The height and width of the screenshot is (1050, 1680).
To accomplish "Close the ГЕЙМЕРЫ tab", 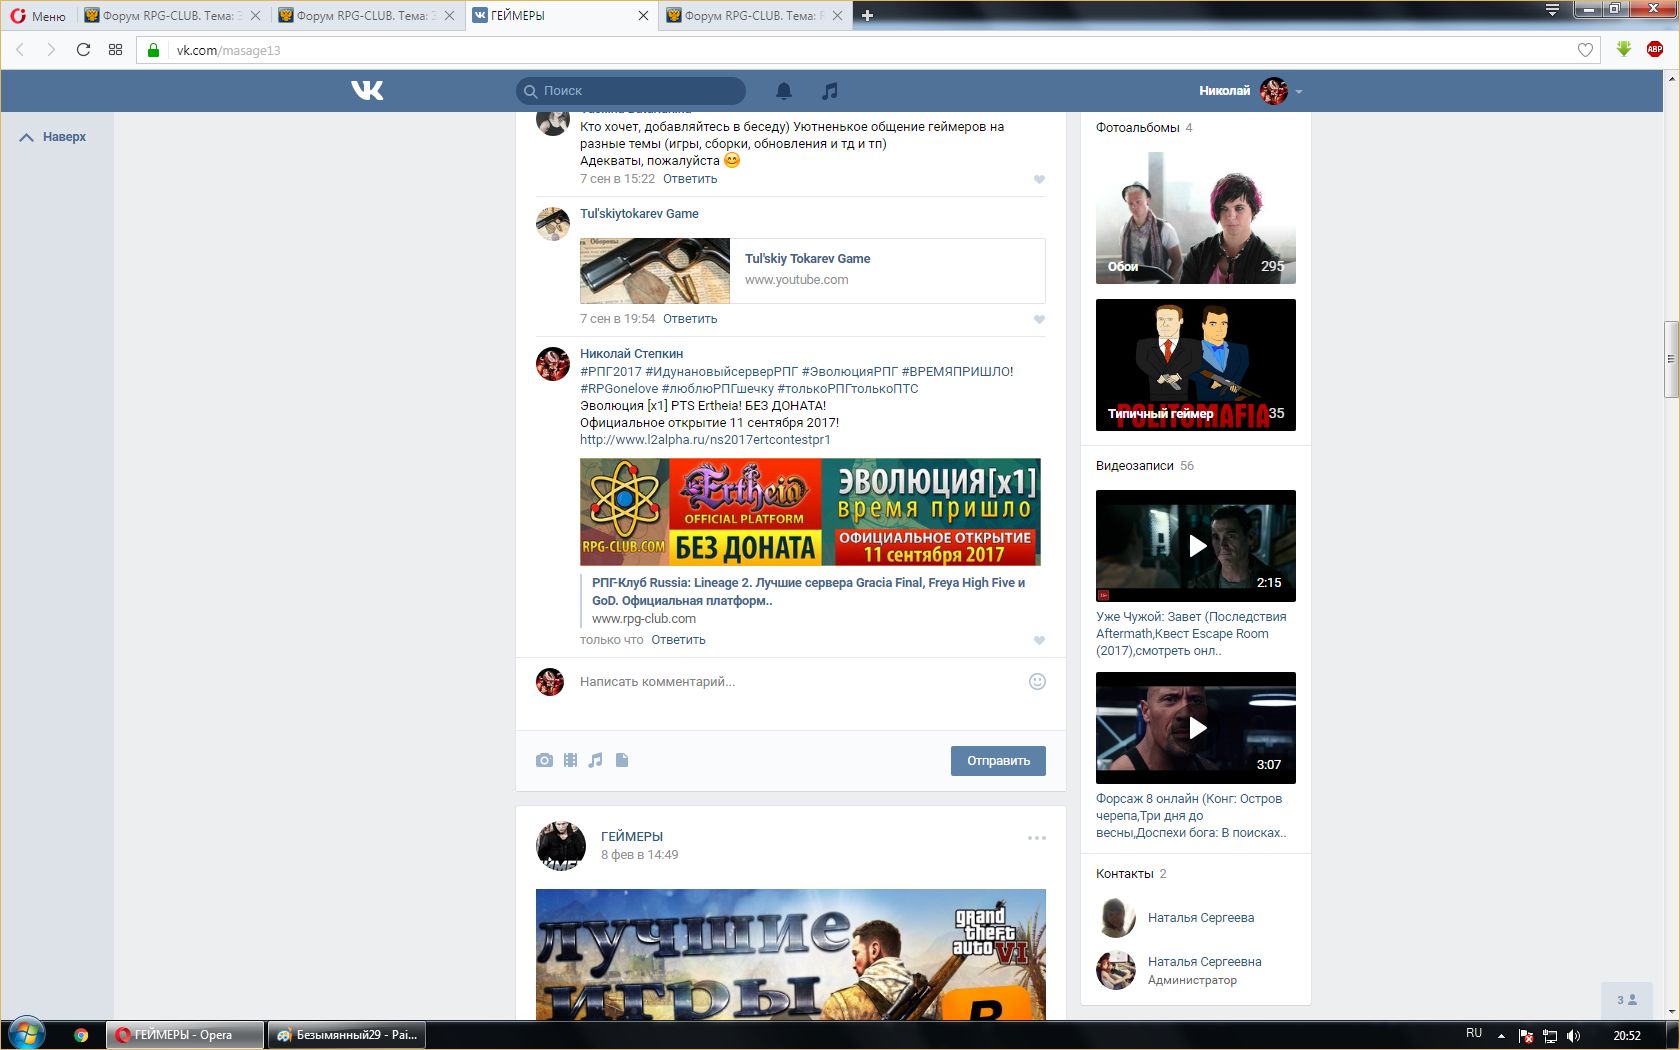I will click(643, 15).
